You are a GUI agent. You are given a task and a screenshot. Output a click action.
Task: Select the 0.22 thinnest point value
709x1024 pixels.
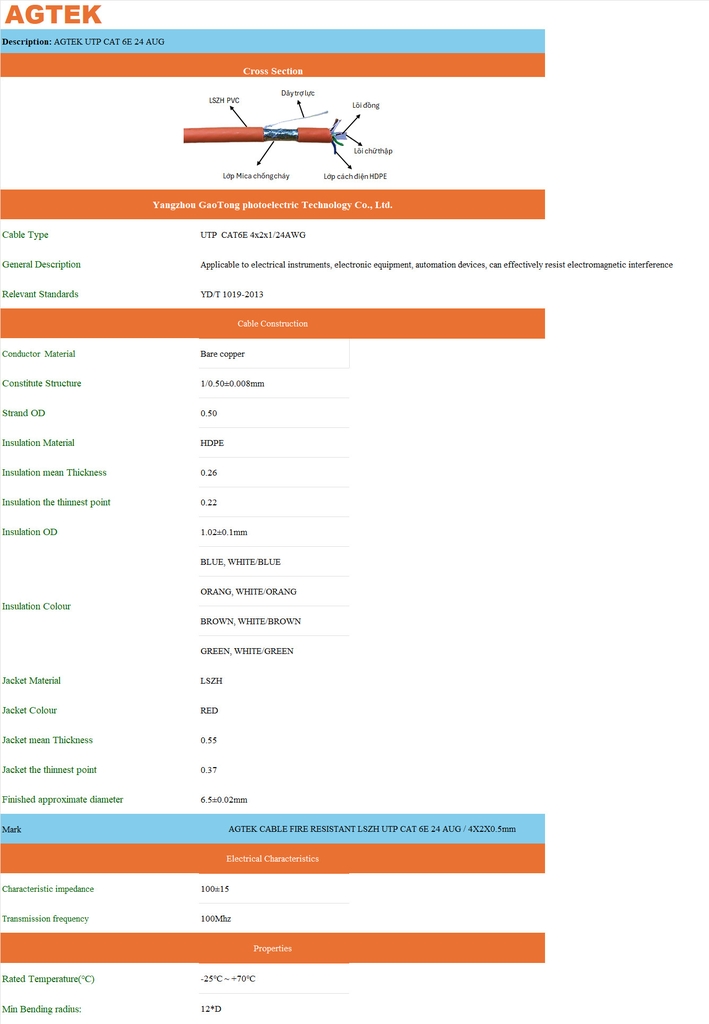point(209,502)
